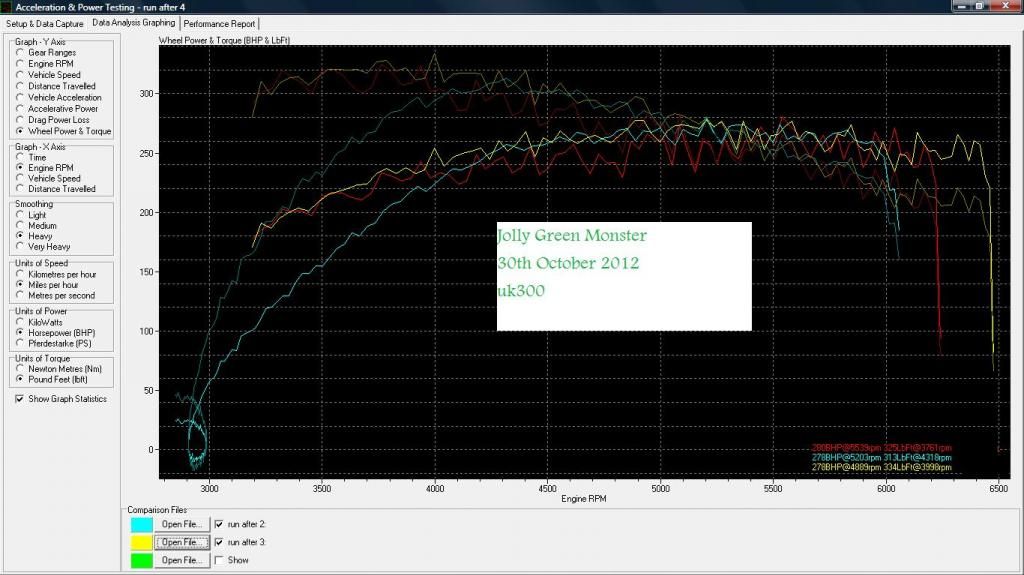Image resolution: width=1024 pixels, height=575 pixels.
Task: Uncheck Show Graph Statistics
Action: pos(21,399)
